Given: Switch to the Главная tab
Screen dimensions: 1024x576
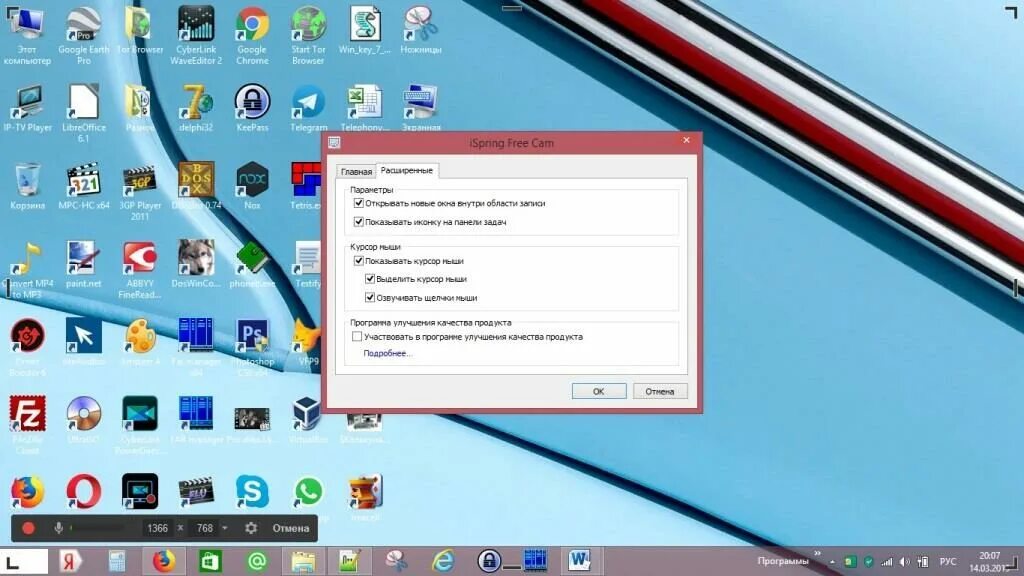Looking at the screenshot, I should pyautogui.click(x=356, y=171).
